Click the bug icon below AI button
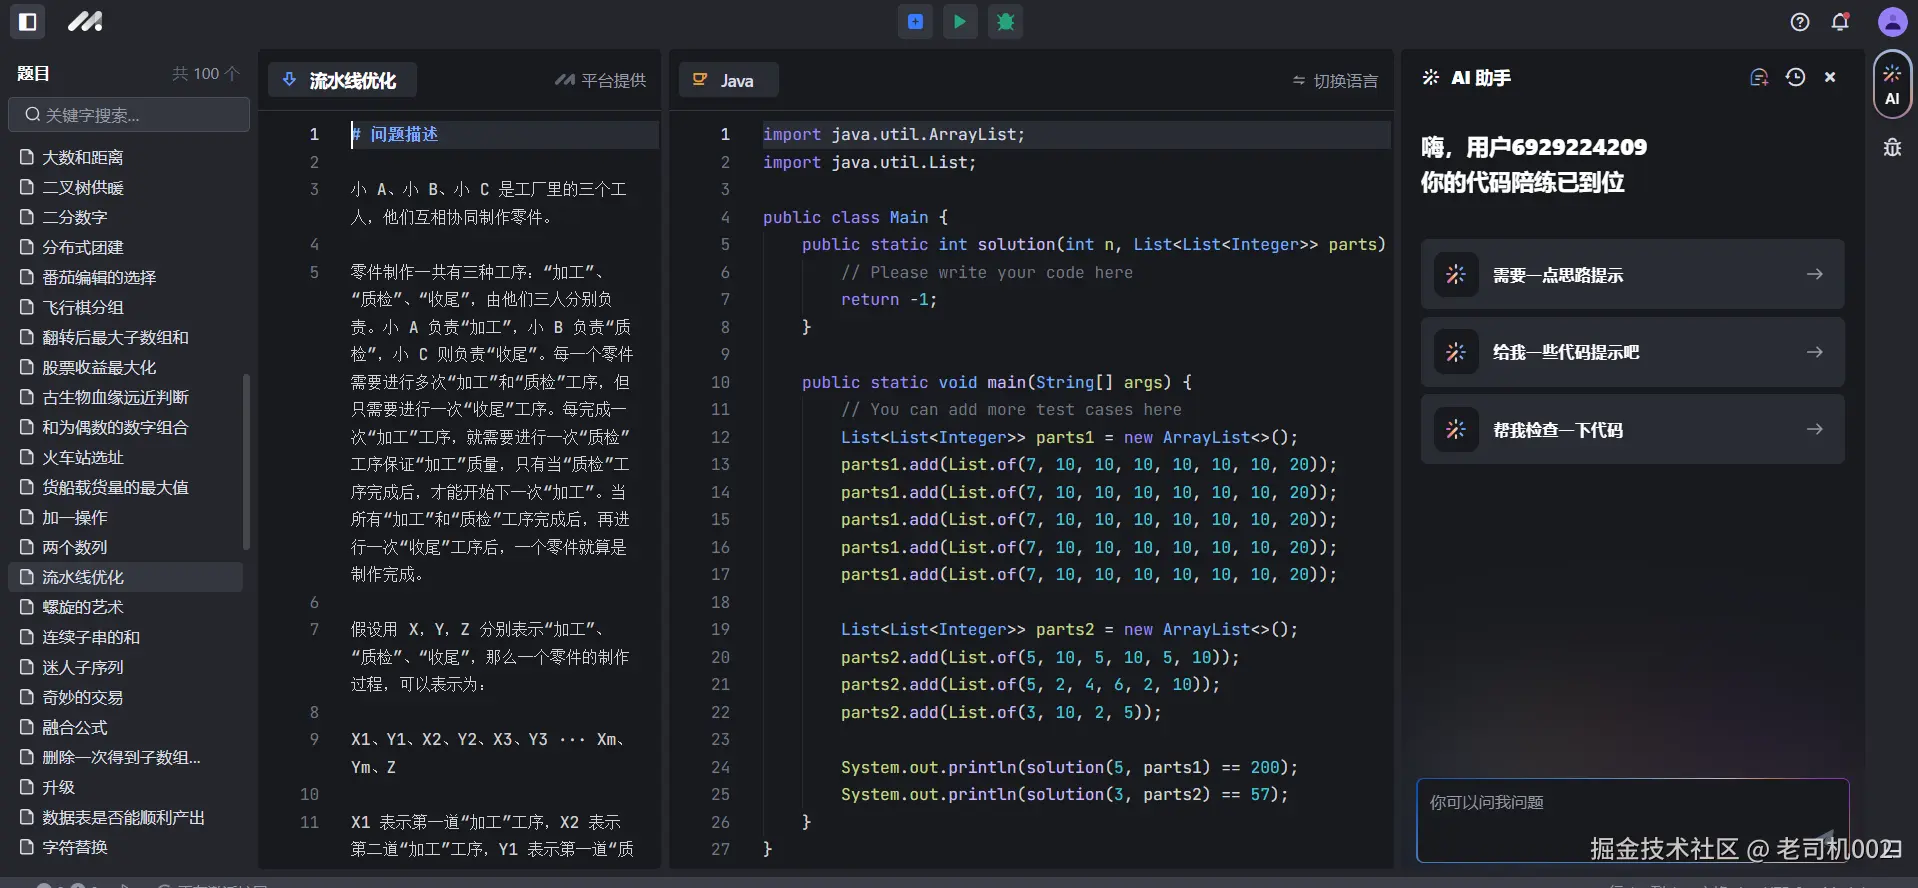 point(1891,148)
